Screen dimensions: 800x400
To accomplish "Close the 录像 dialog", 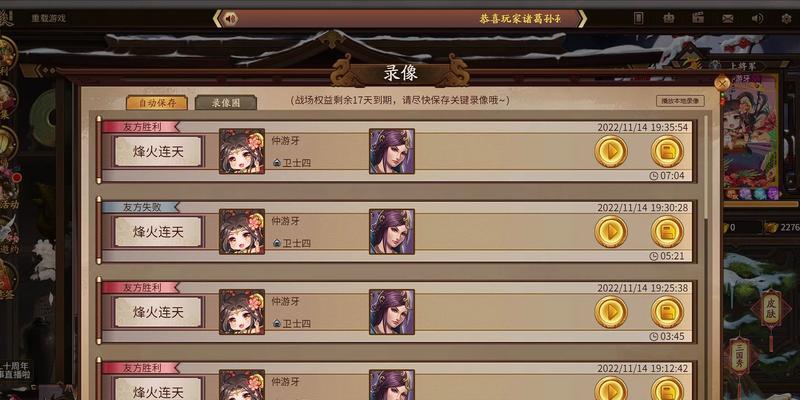I will [x=722, y=83].
